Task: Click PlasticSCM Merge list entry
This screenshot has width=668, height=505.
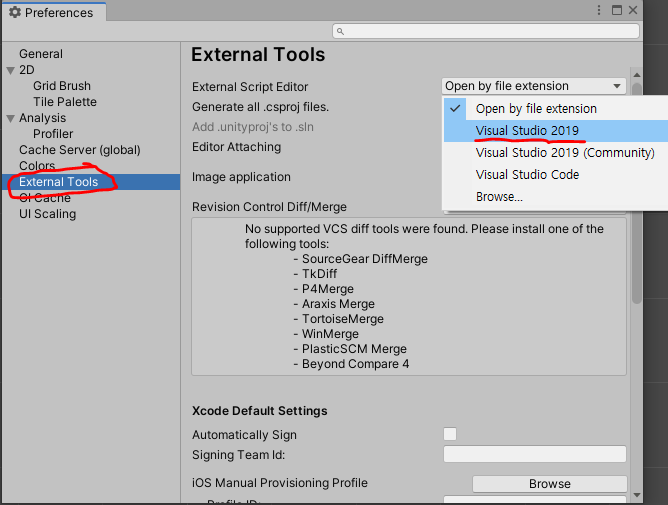Action: tap(354, 349)
